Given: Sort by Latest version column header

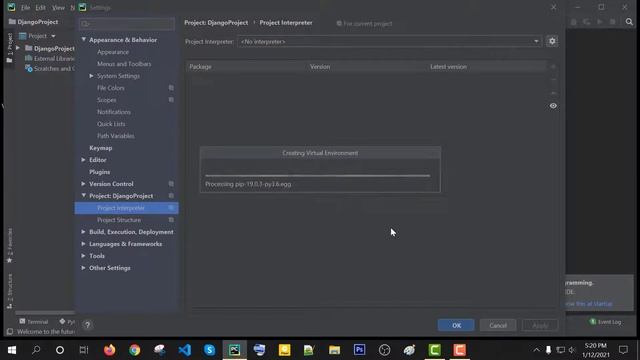Looking at the screenshot, I should tap(448, 67).
